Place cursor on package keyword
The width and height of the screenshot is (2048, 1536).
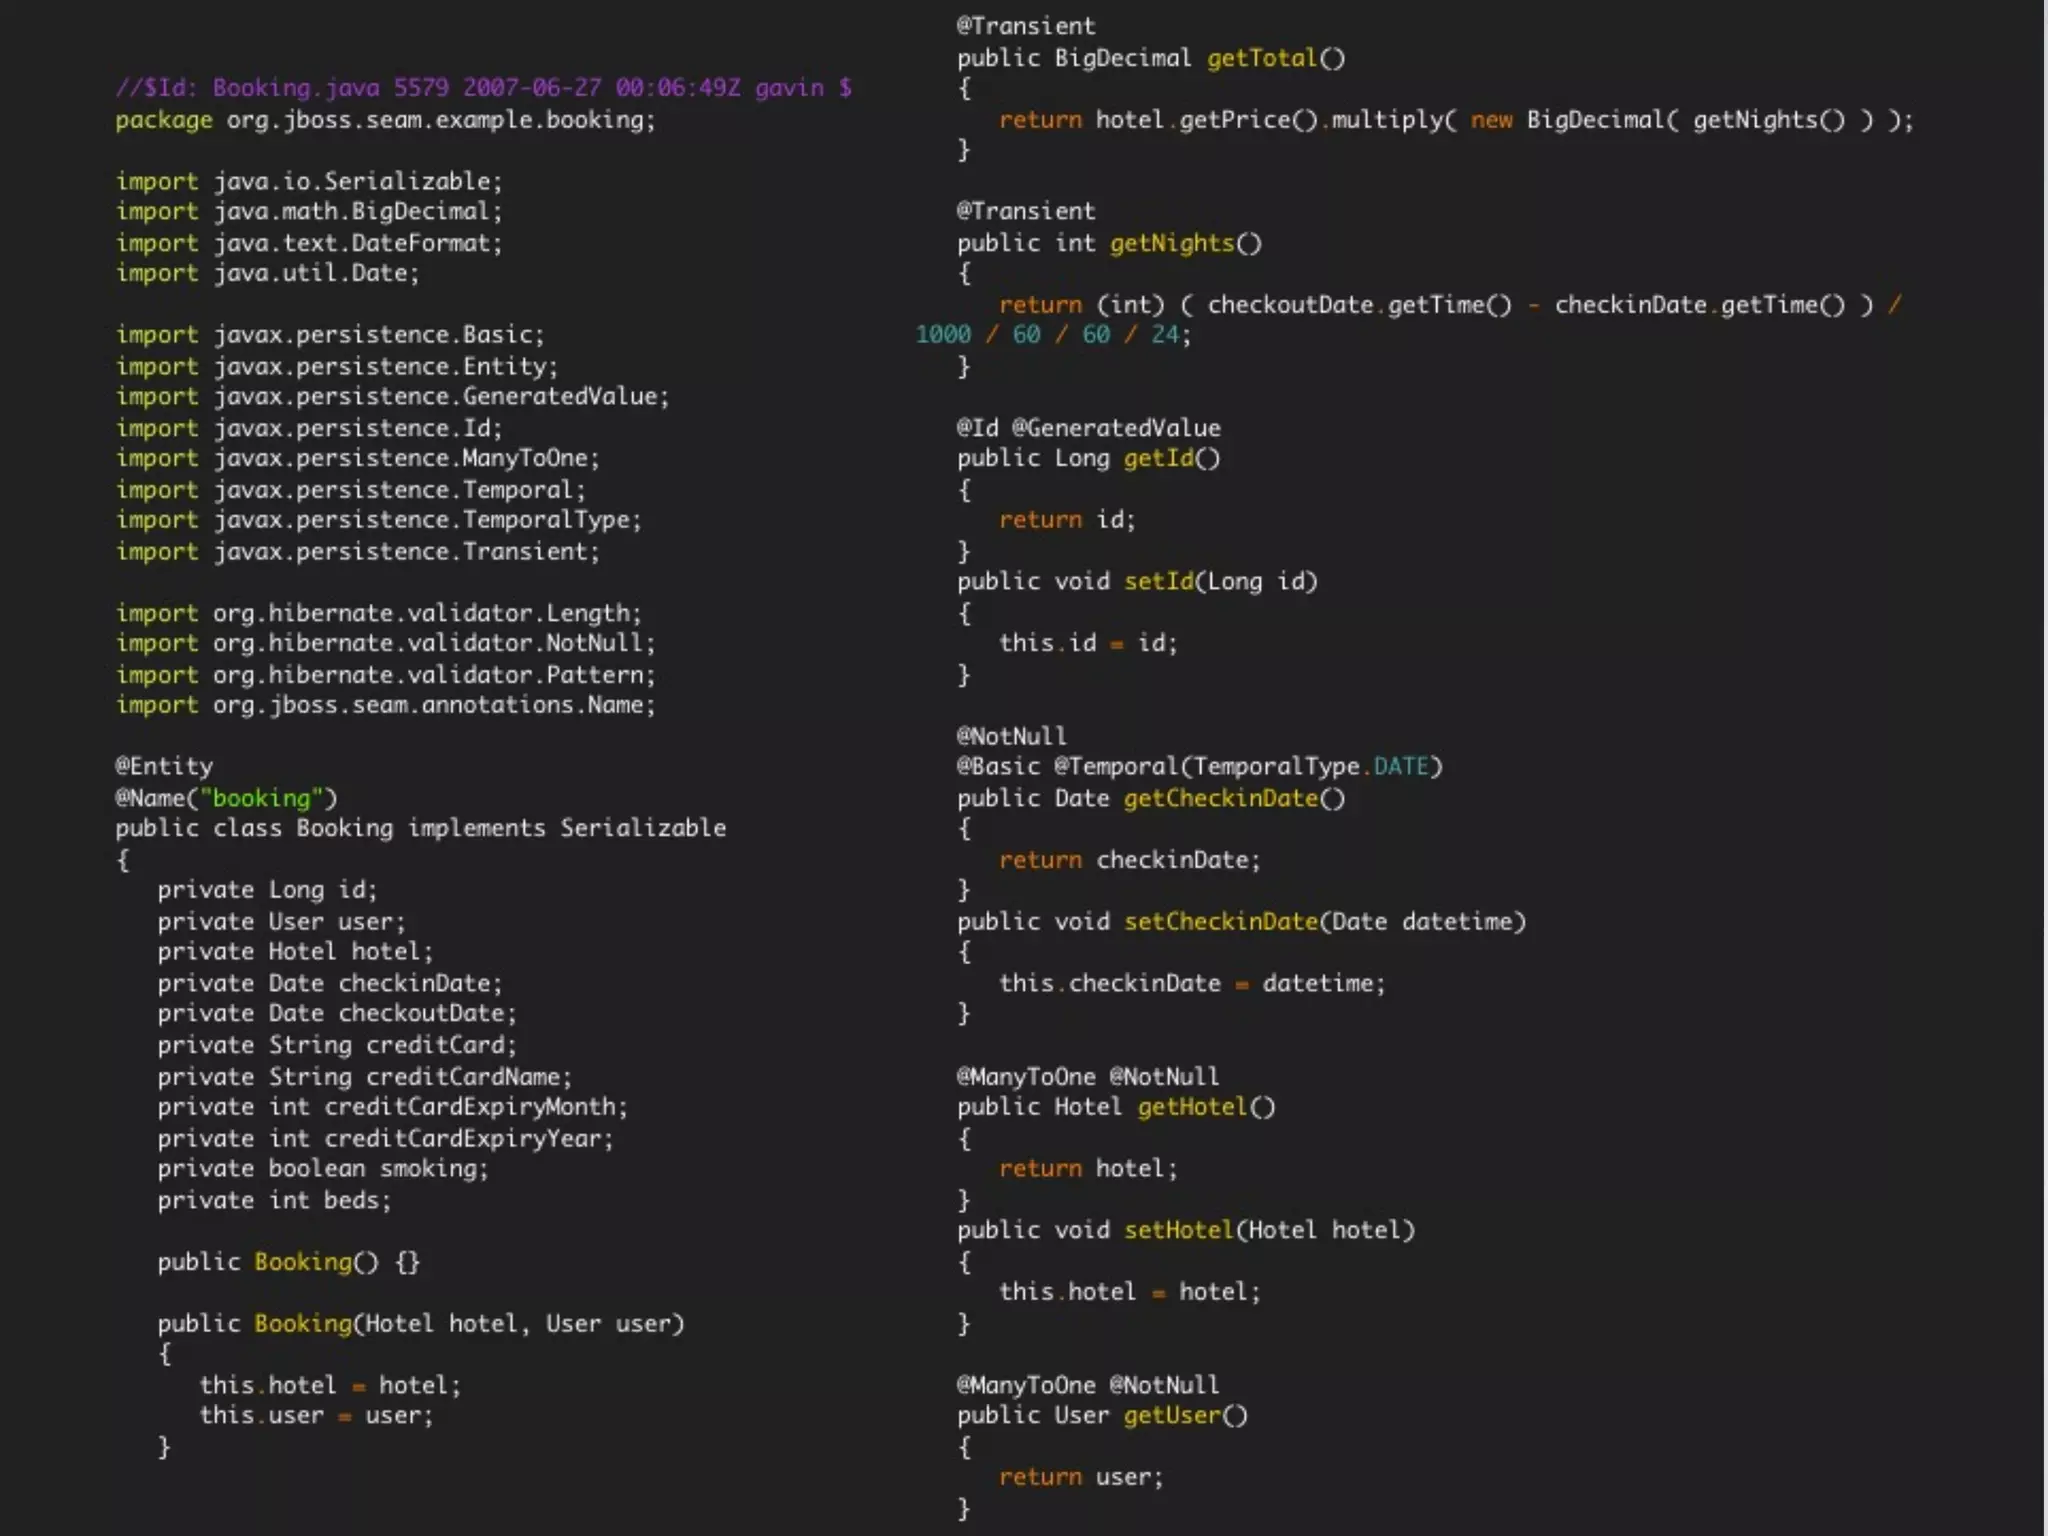point(163,120)
